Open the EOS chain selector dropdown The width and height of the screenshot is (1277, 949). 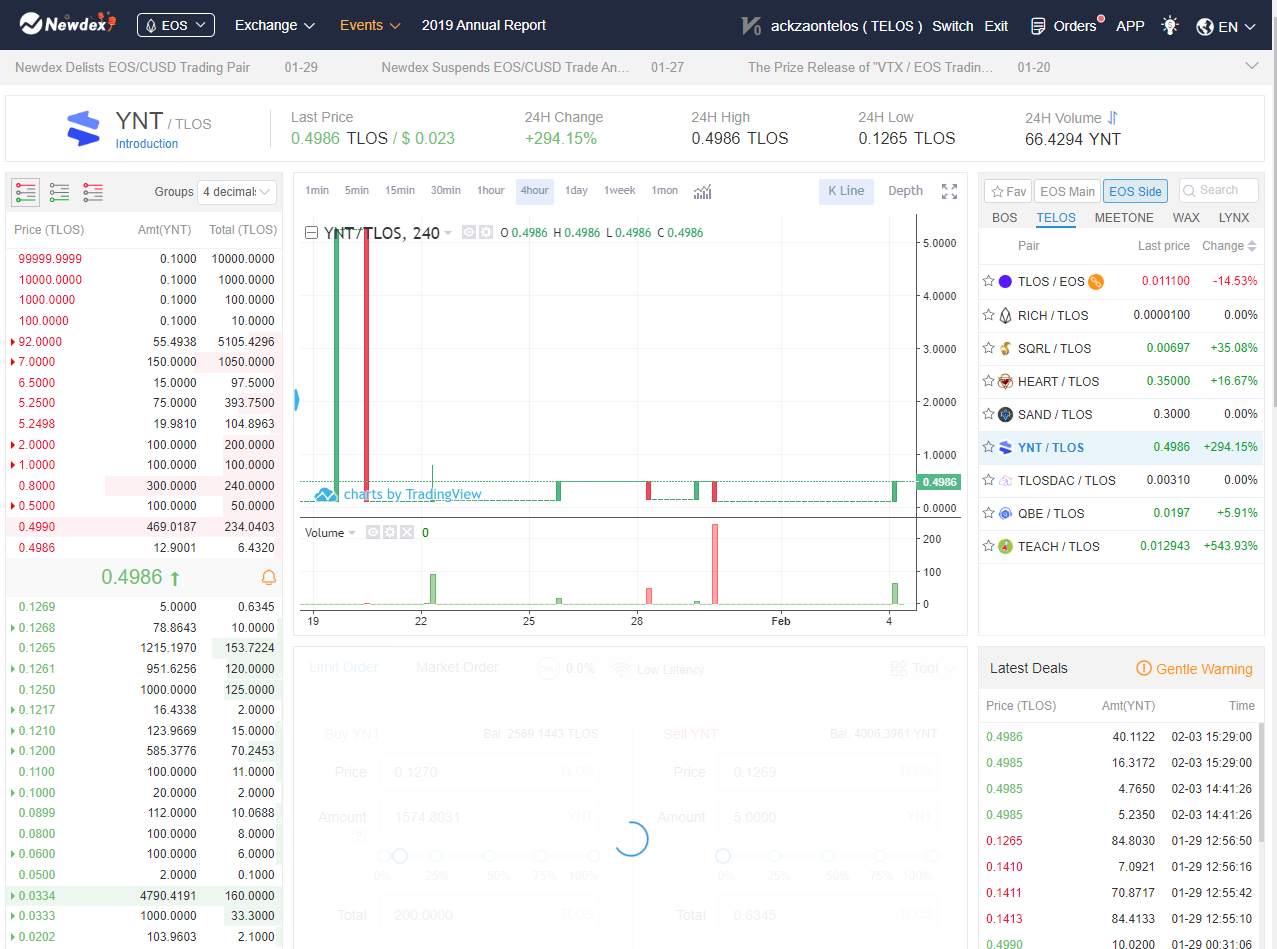176,25
